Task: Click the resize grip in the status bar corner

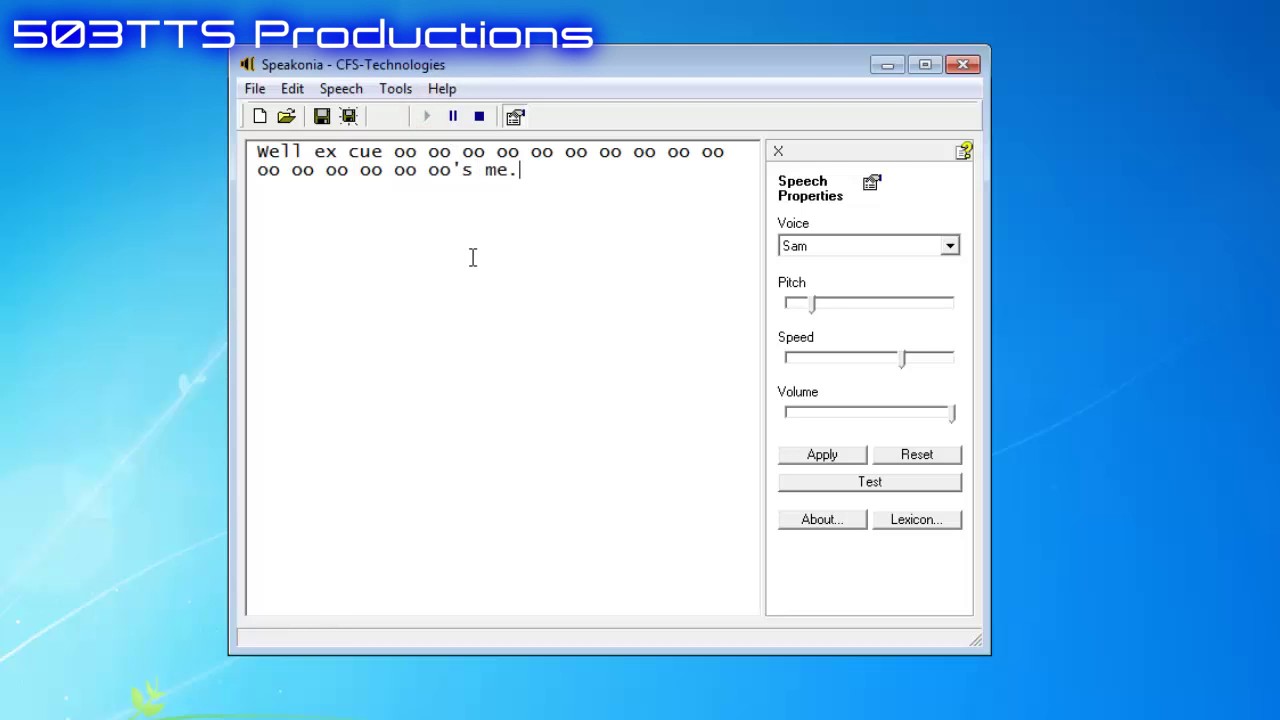Action: [x=976, y=640]
